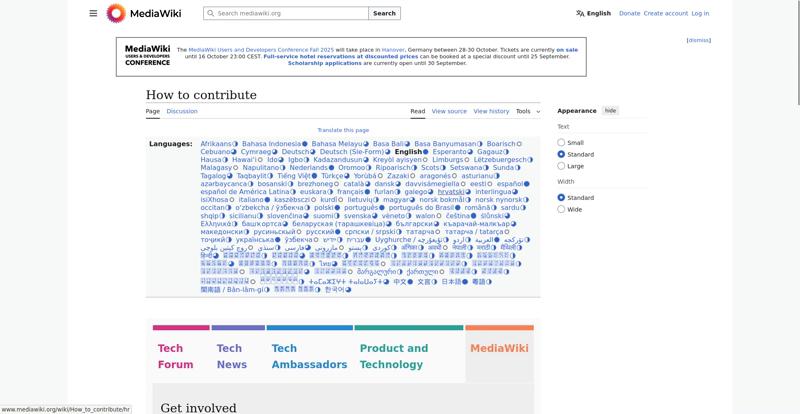Image resolution: width=800 pixels, height=414 pixels.
Task: Click the Search button
Action: pyautogui.click(x=384, y=13)
